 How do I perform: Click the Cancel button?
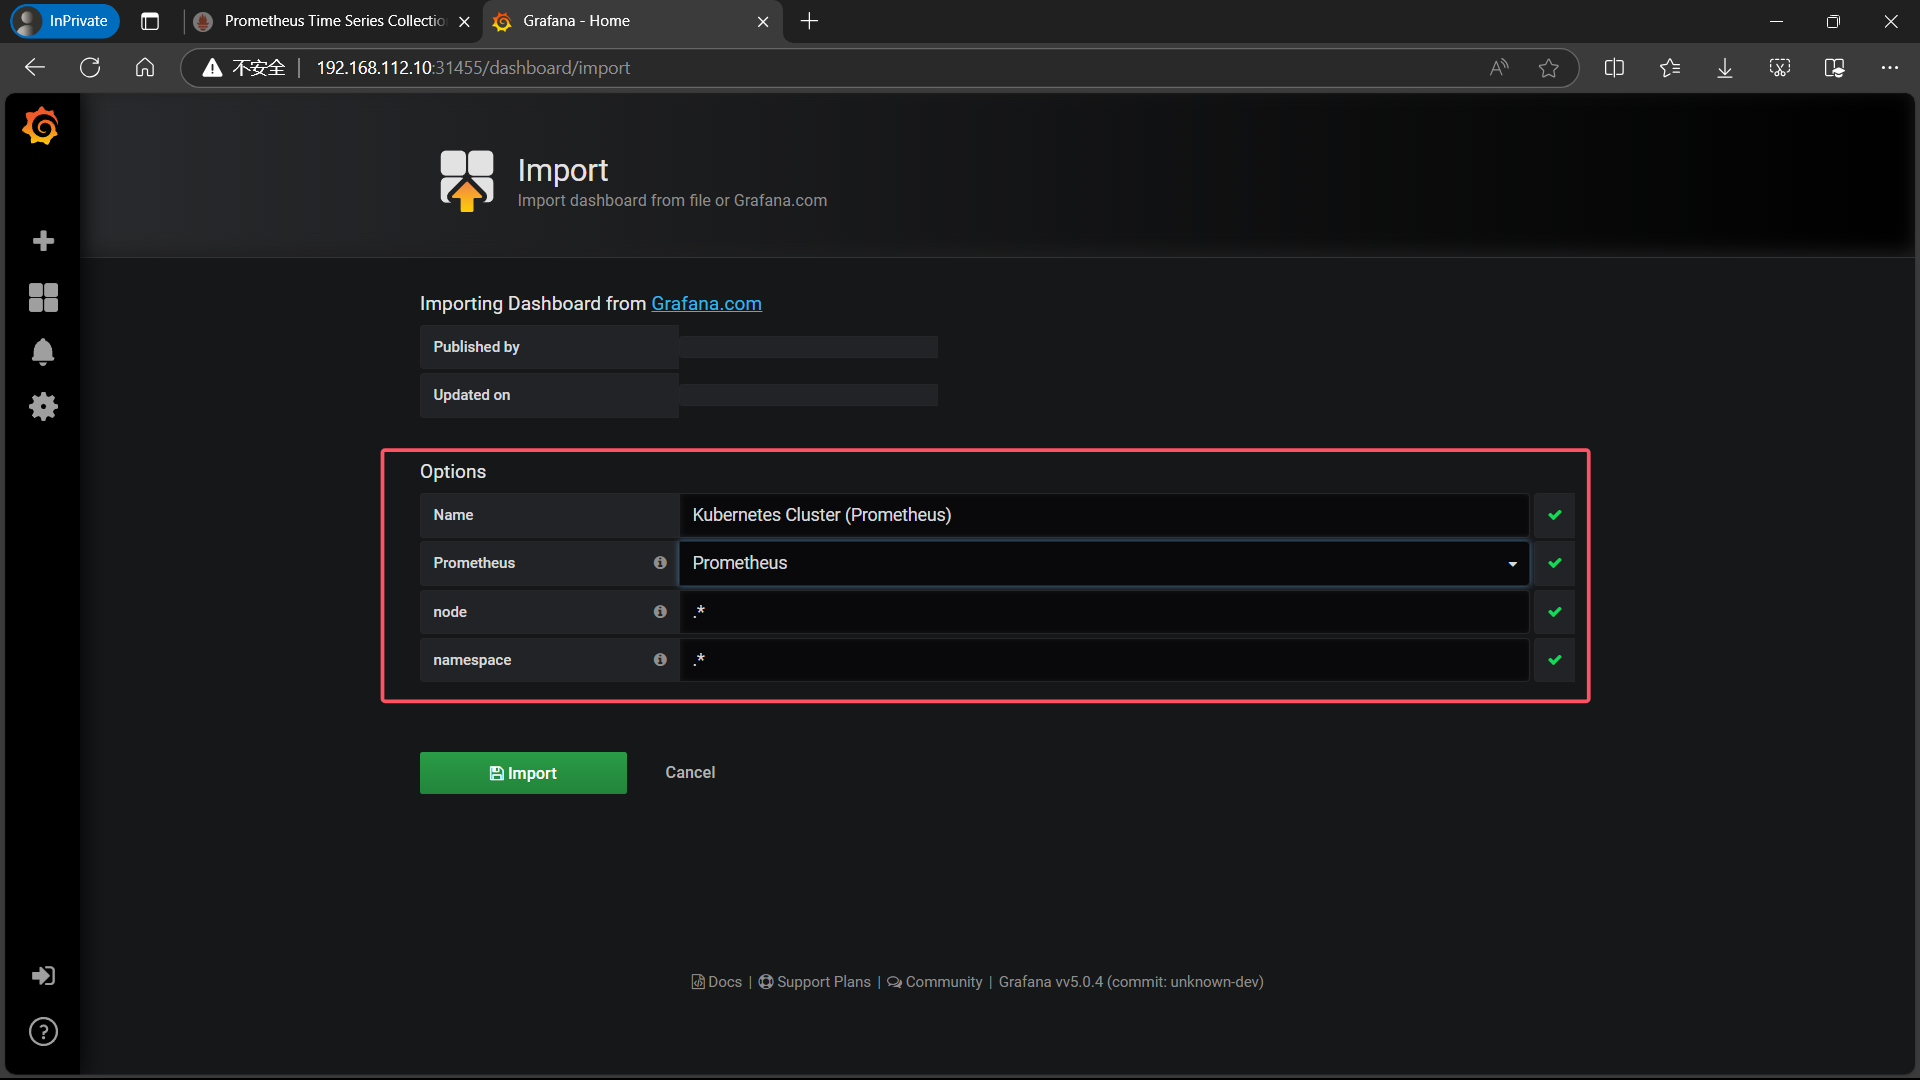[x=690, y=772]
